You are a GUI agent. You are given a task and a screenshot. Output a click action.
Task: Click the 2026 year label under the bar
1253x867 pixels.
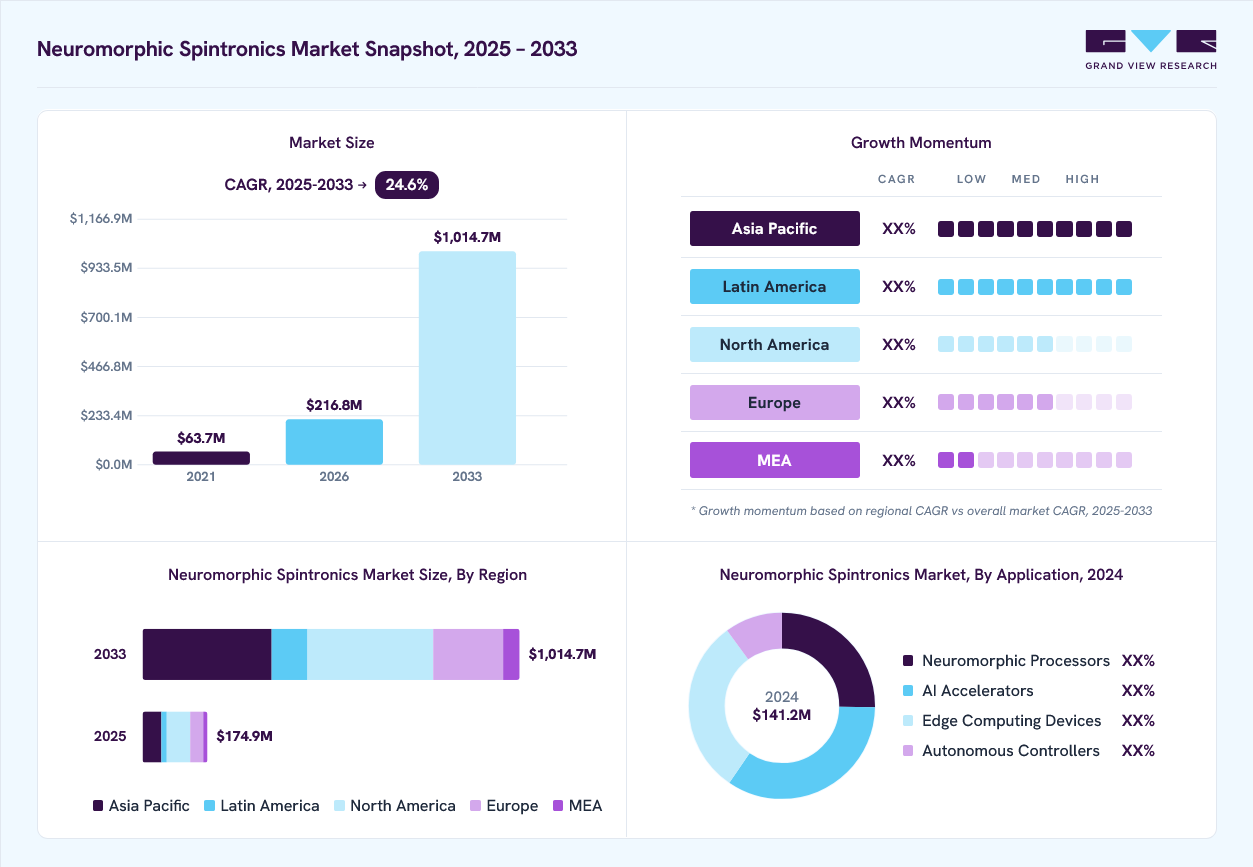(334, 477)
